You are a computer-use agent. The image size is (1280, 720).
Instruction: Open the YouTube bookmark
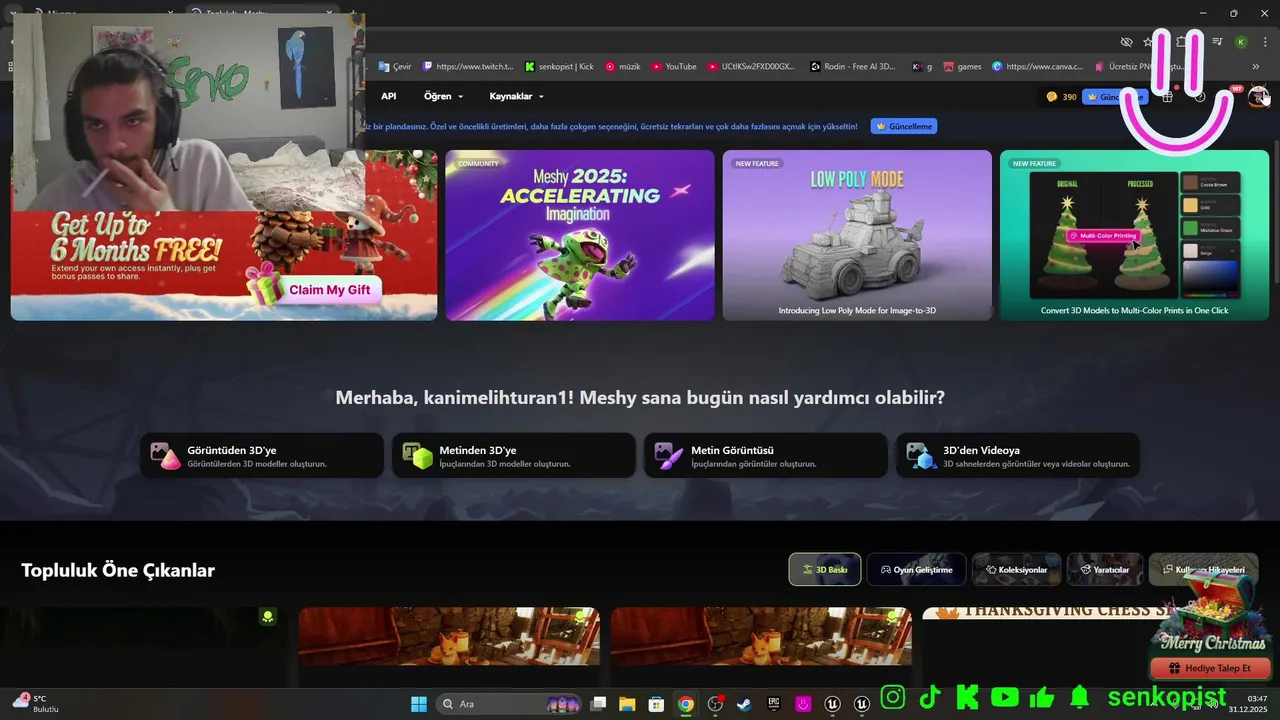(674, 67)
